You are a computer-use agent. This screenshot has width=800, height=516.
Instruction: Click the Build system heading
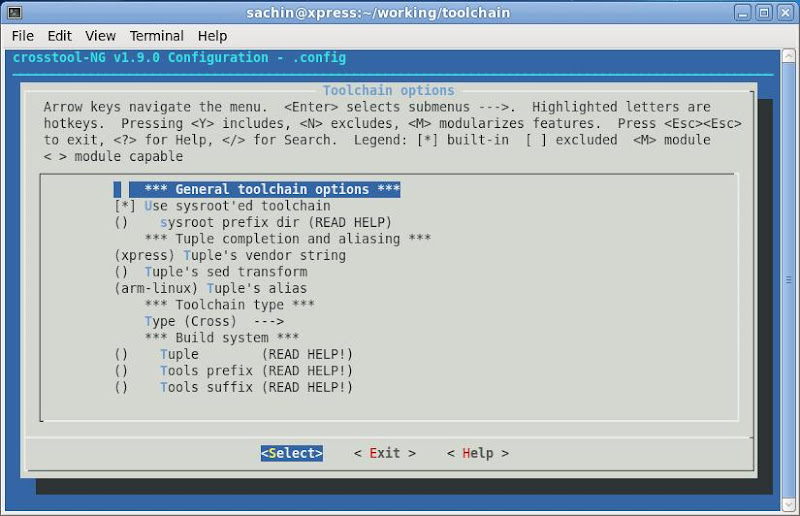[x=222, y=337]
